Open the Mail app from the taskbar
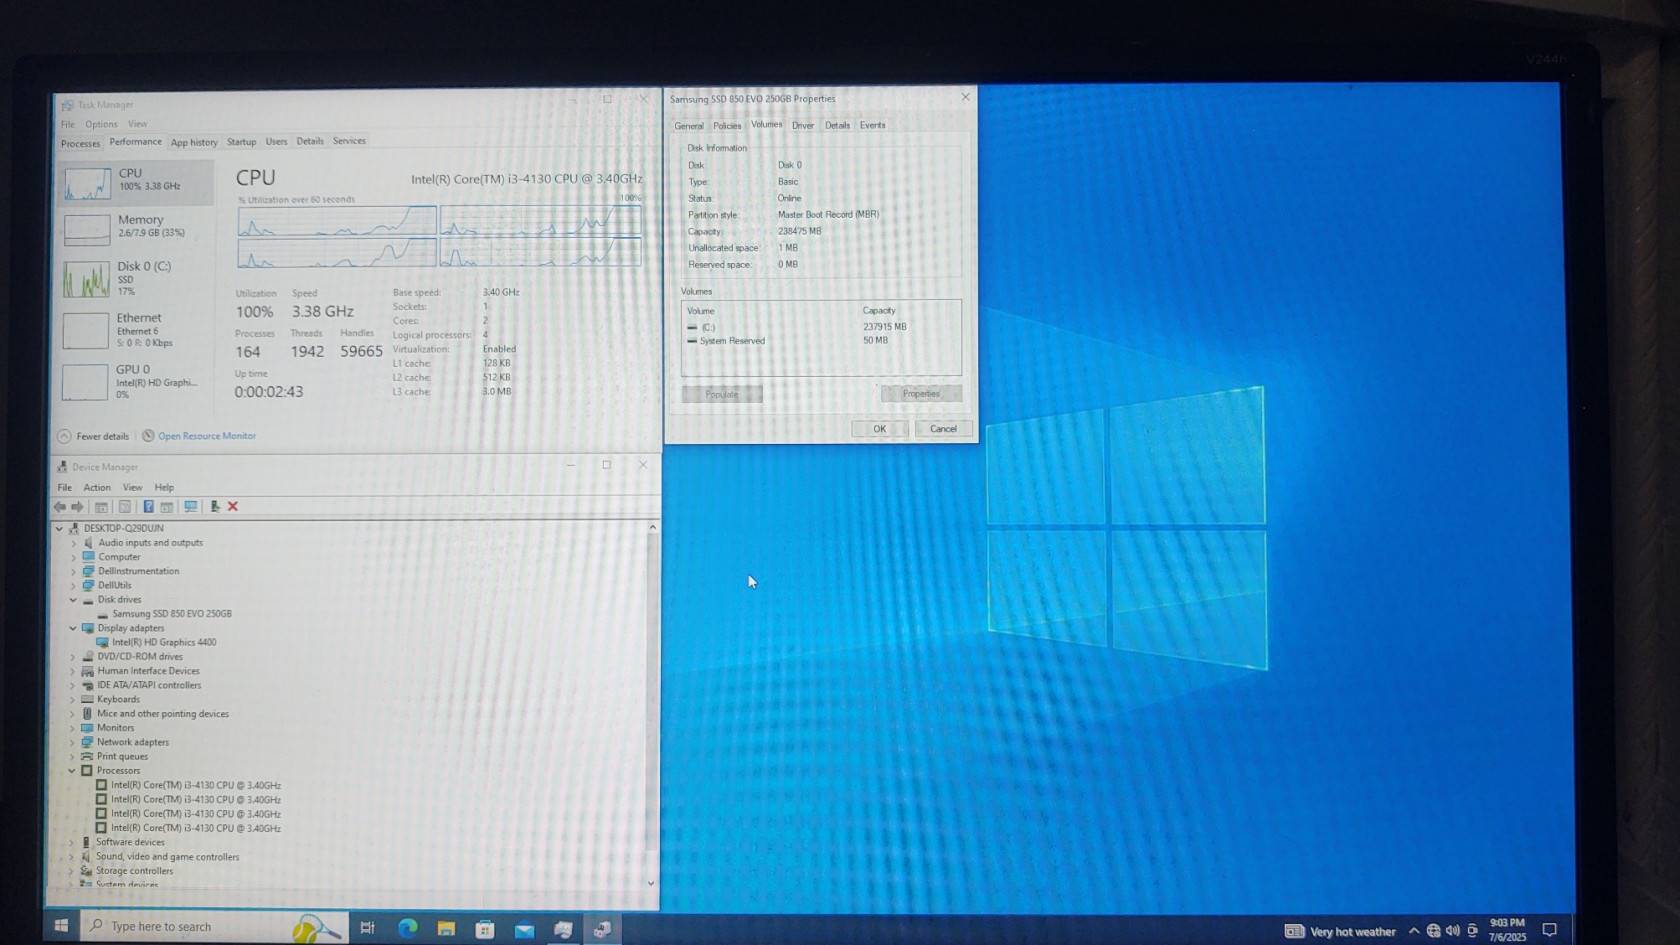 524,929
